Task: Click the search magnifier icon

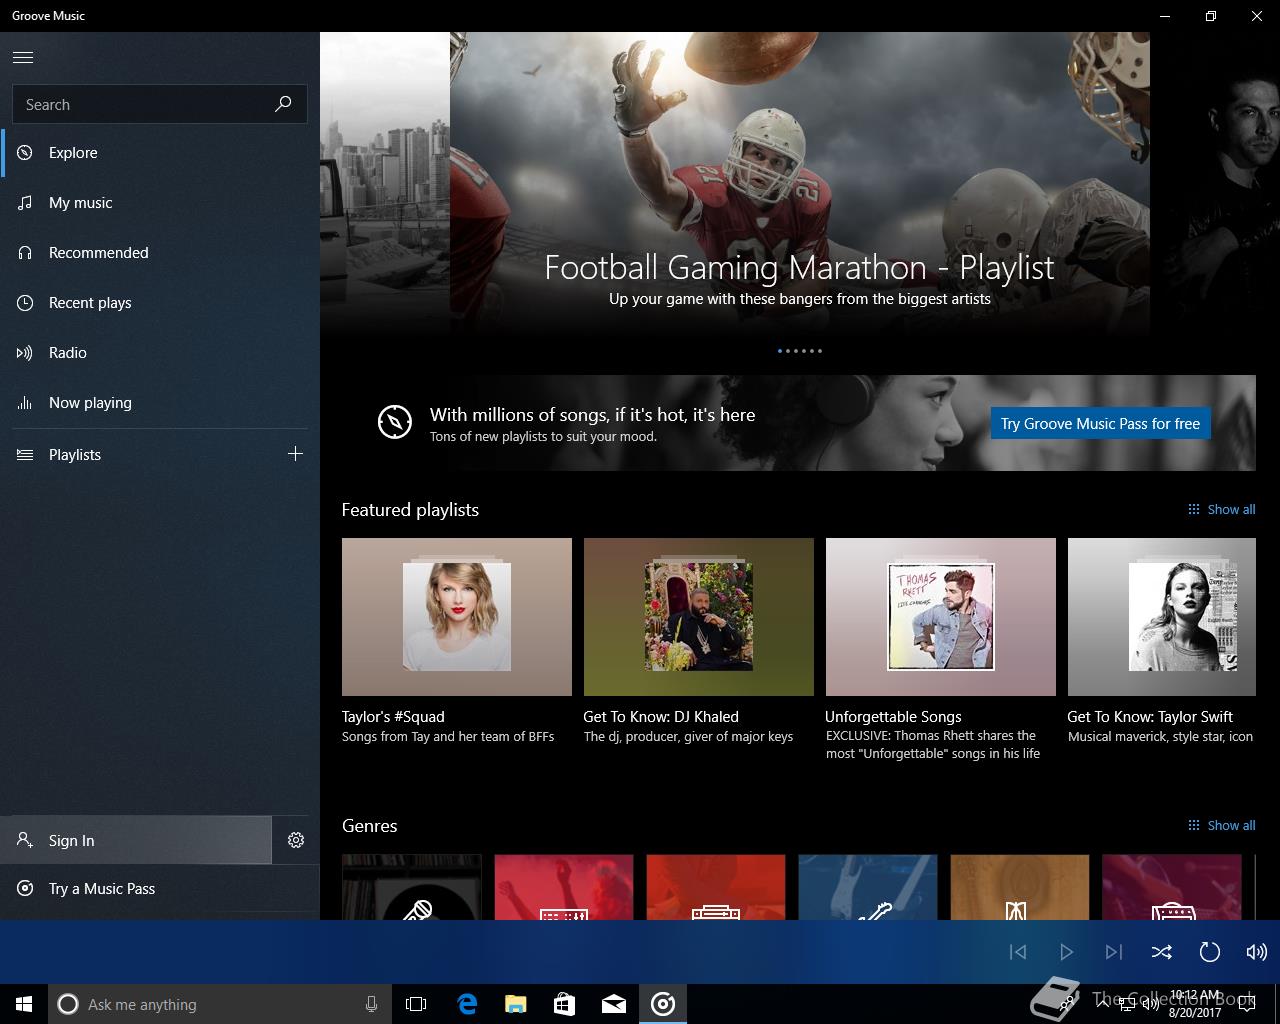Action: pyautogui.click(x=283, y=104)
